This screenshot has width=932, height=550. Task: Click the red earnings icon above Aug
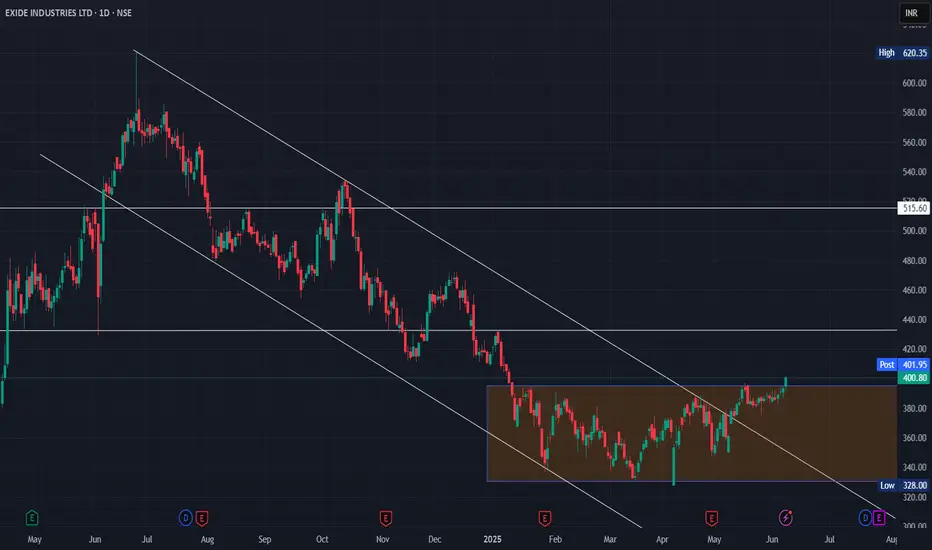coord(202,518)
